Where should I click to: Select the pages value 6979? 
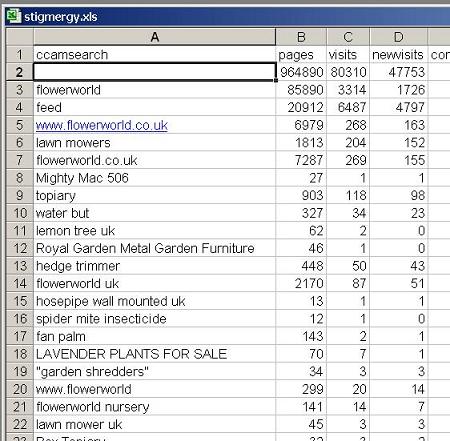pos(301,125)
